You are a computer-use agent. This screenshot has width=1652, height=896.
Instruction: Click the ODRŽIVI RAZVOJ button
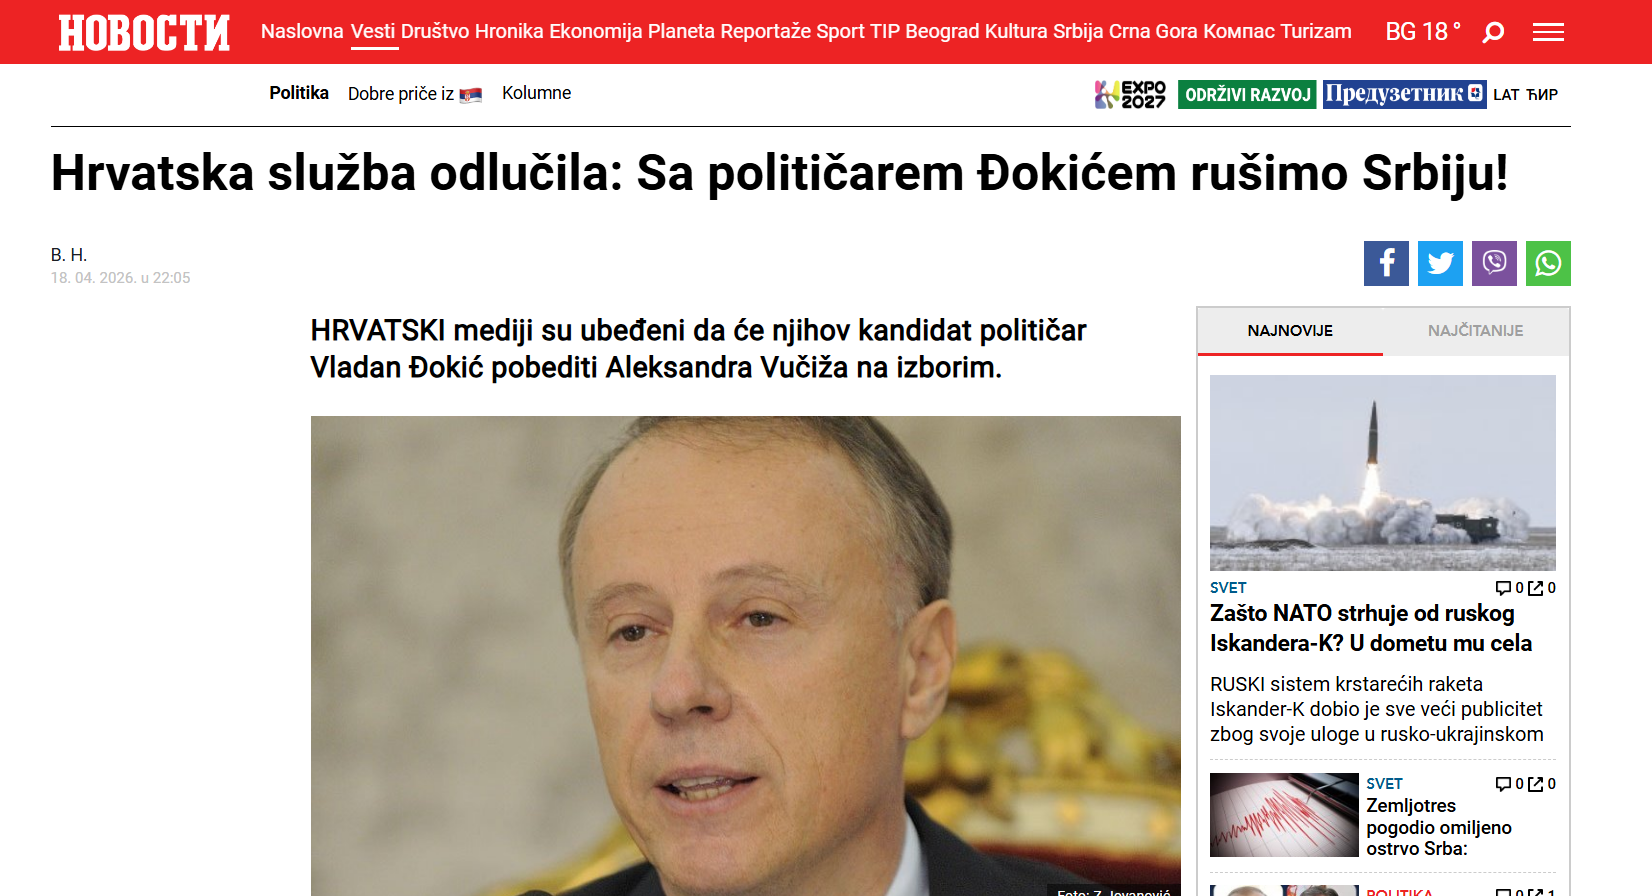(1247, 94)
